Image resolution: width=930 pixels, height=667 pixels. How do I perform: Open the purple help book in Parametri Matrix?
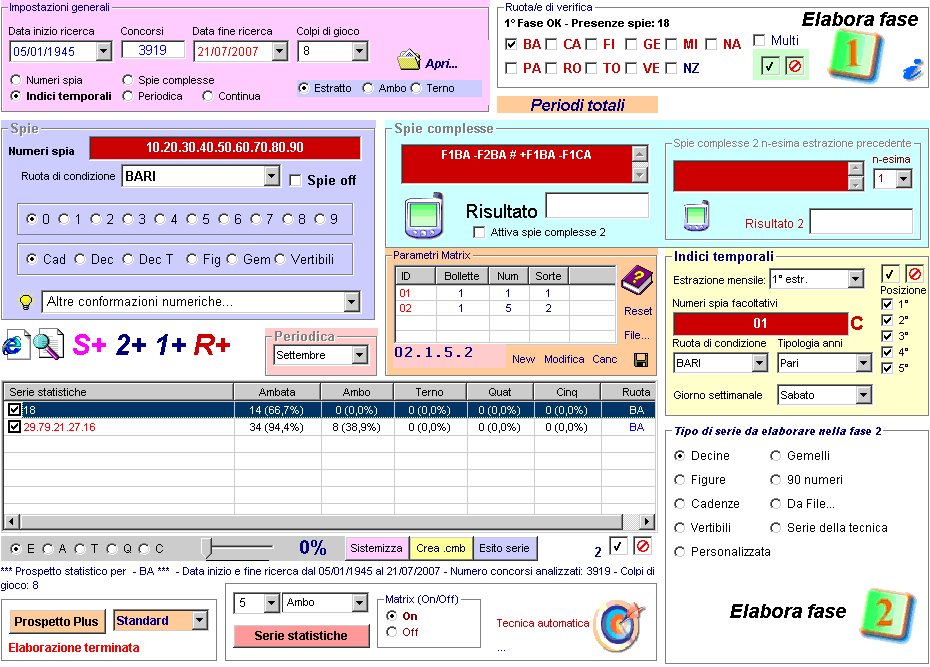click(x=637, y=280)
